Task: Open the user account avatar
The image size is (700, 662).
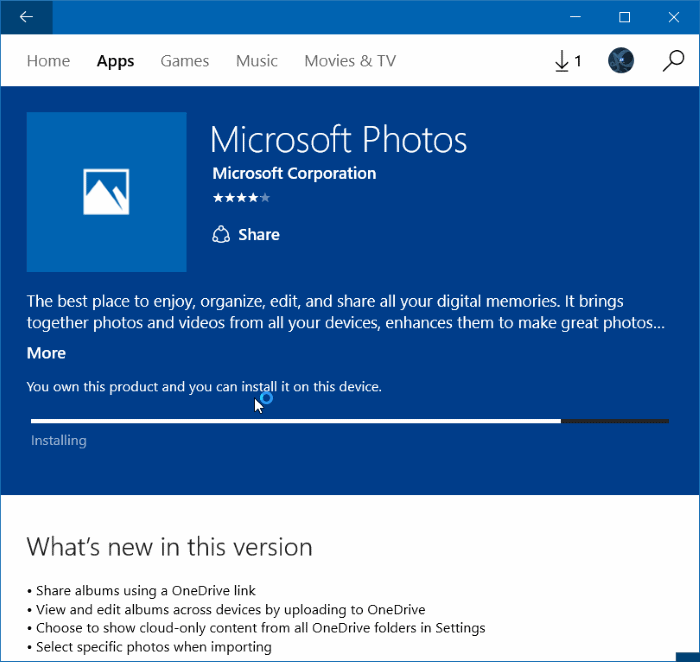Action: 621,60
